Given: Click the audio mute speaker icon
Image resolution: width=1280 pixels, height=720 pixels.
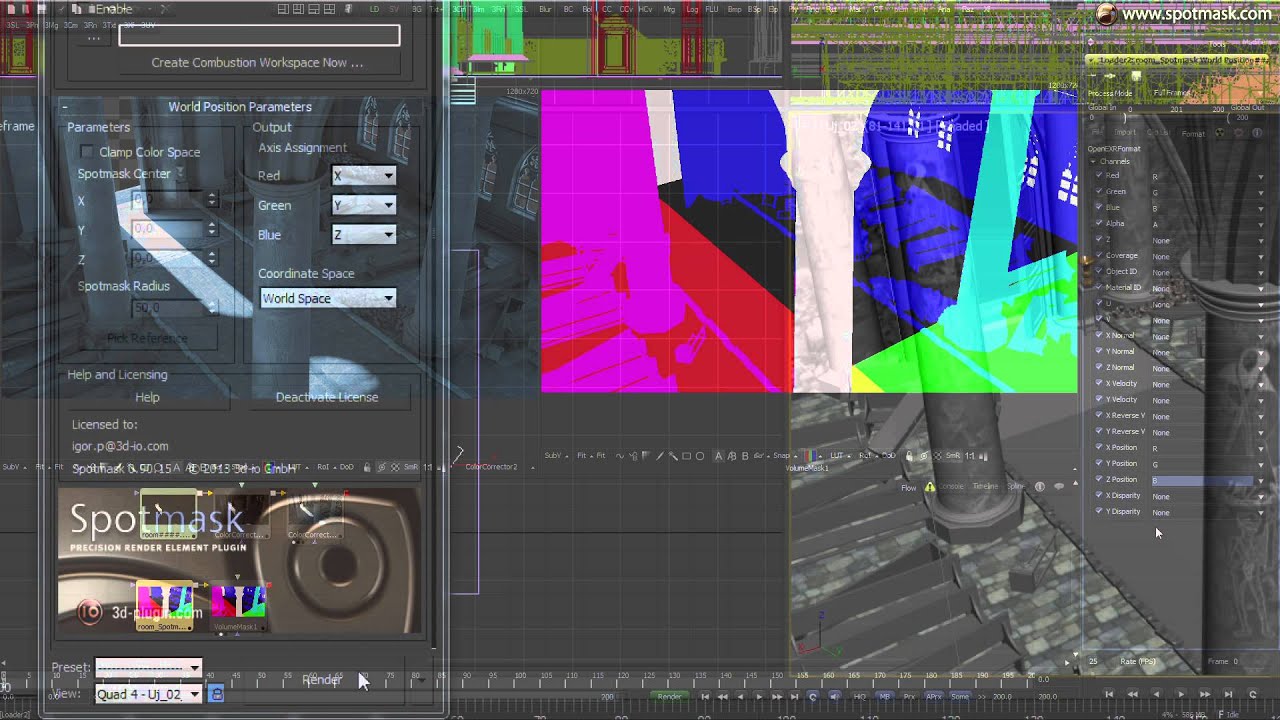Looking at the screenshot, I should click(x=835, y=696).
